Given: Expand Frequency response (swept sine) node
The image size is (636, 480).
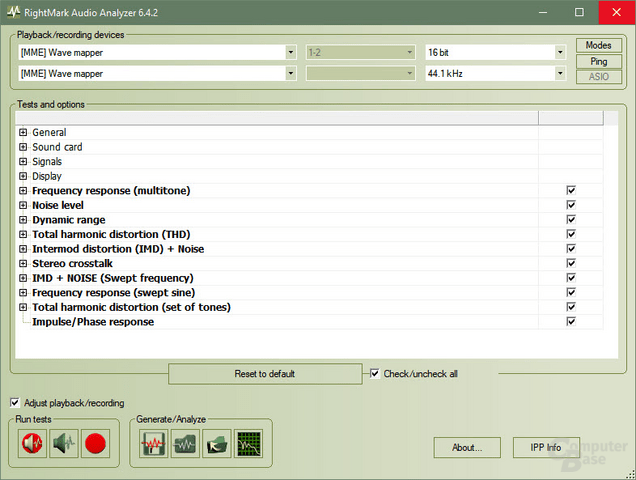Looking at the screenshot, I should click(x=23, y=293).
